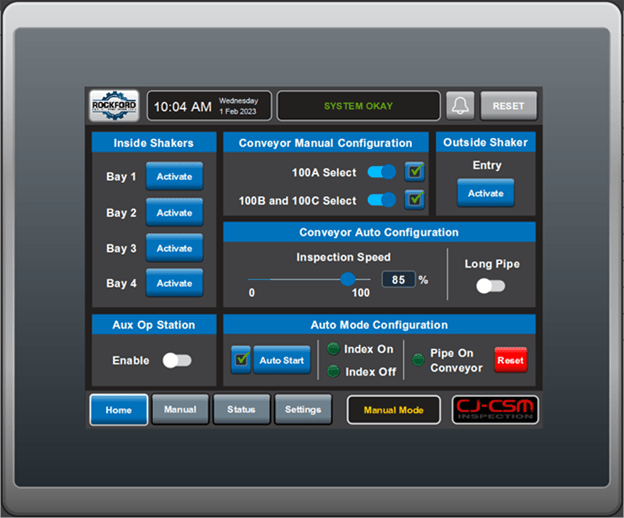Click the Auto Mode Configuration header

(x=379, y=325)
